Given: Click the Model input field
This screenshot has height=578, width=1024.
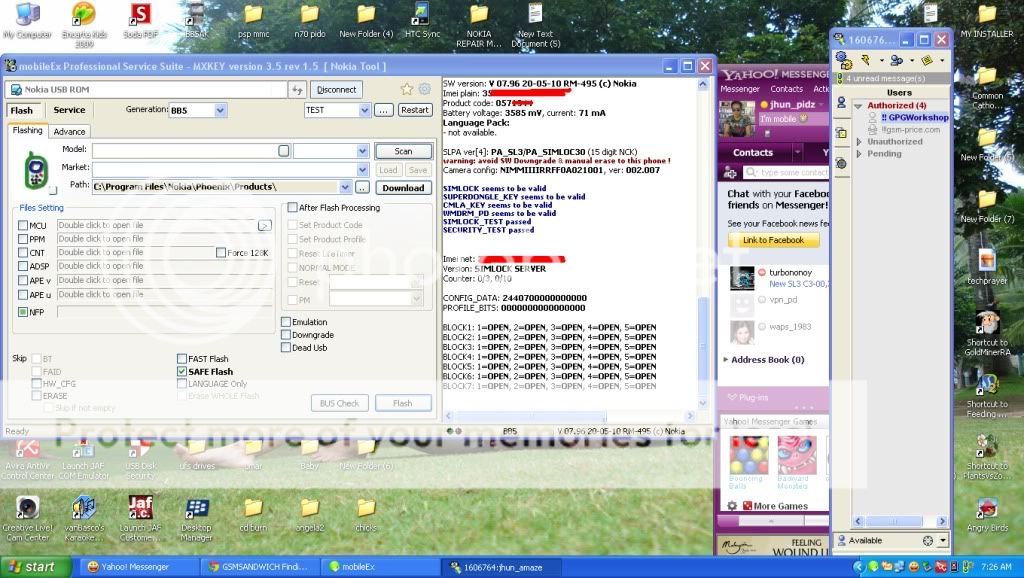Looking at the screenshot, I should pos(184,150).
